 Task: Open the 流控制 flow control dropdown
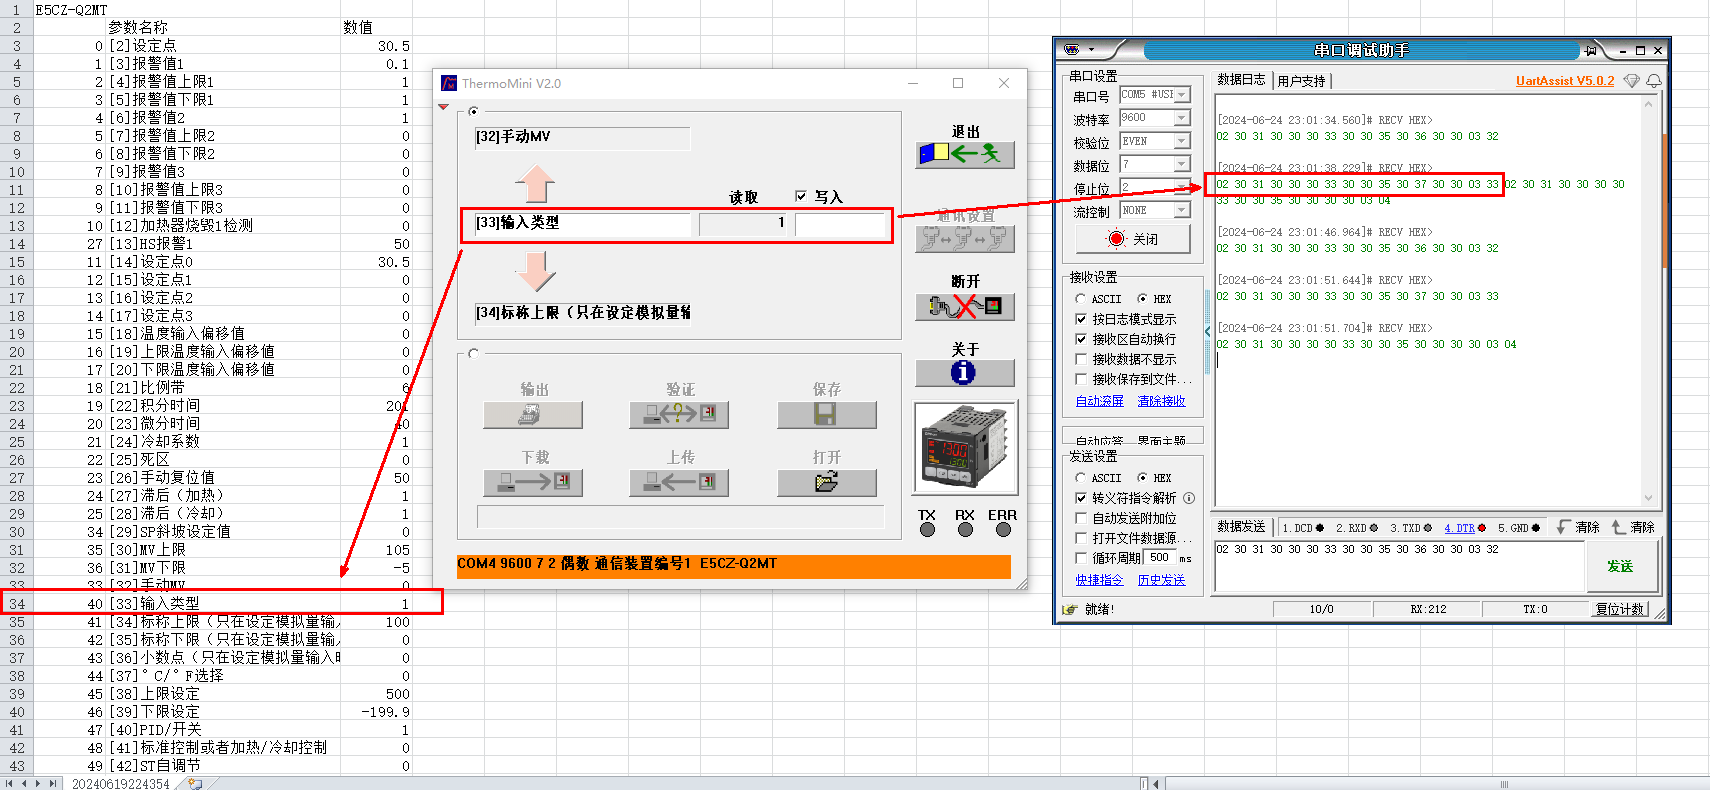[x=1182, y=210]
